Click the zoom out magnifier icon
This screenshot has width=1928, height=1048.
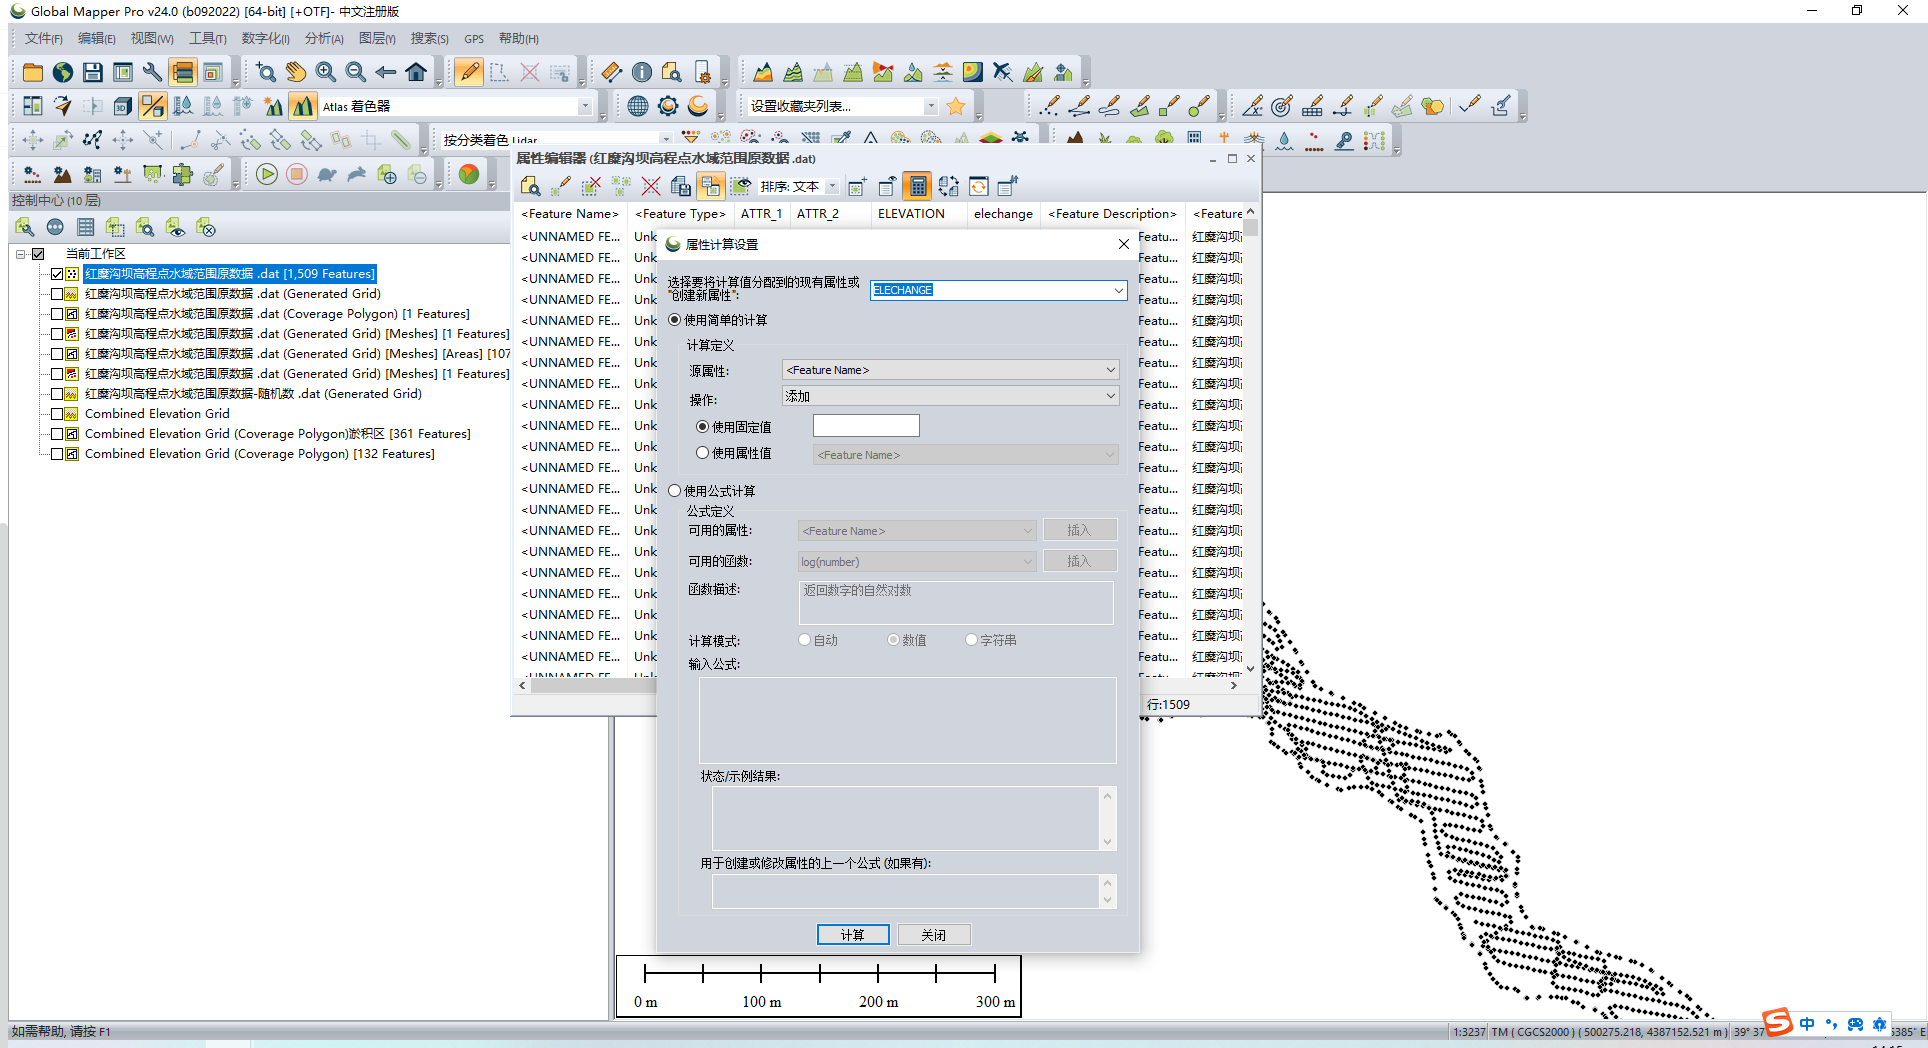[356, 72]
